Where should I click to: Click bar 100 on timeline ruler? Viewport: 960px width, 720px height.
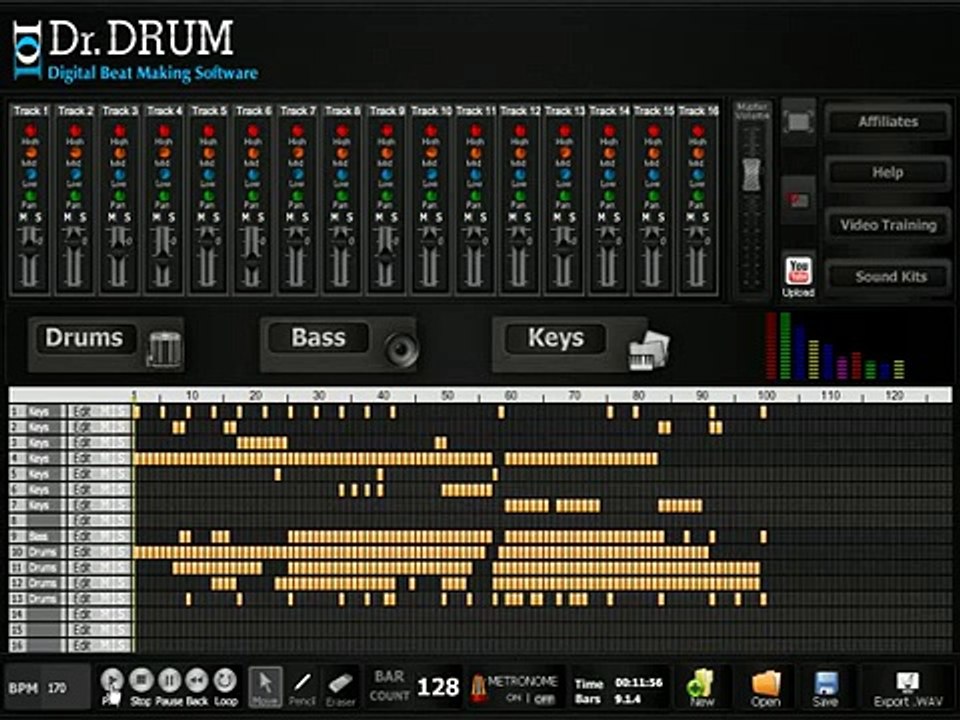(766, 396)
